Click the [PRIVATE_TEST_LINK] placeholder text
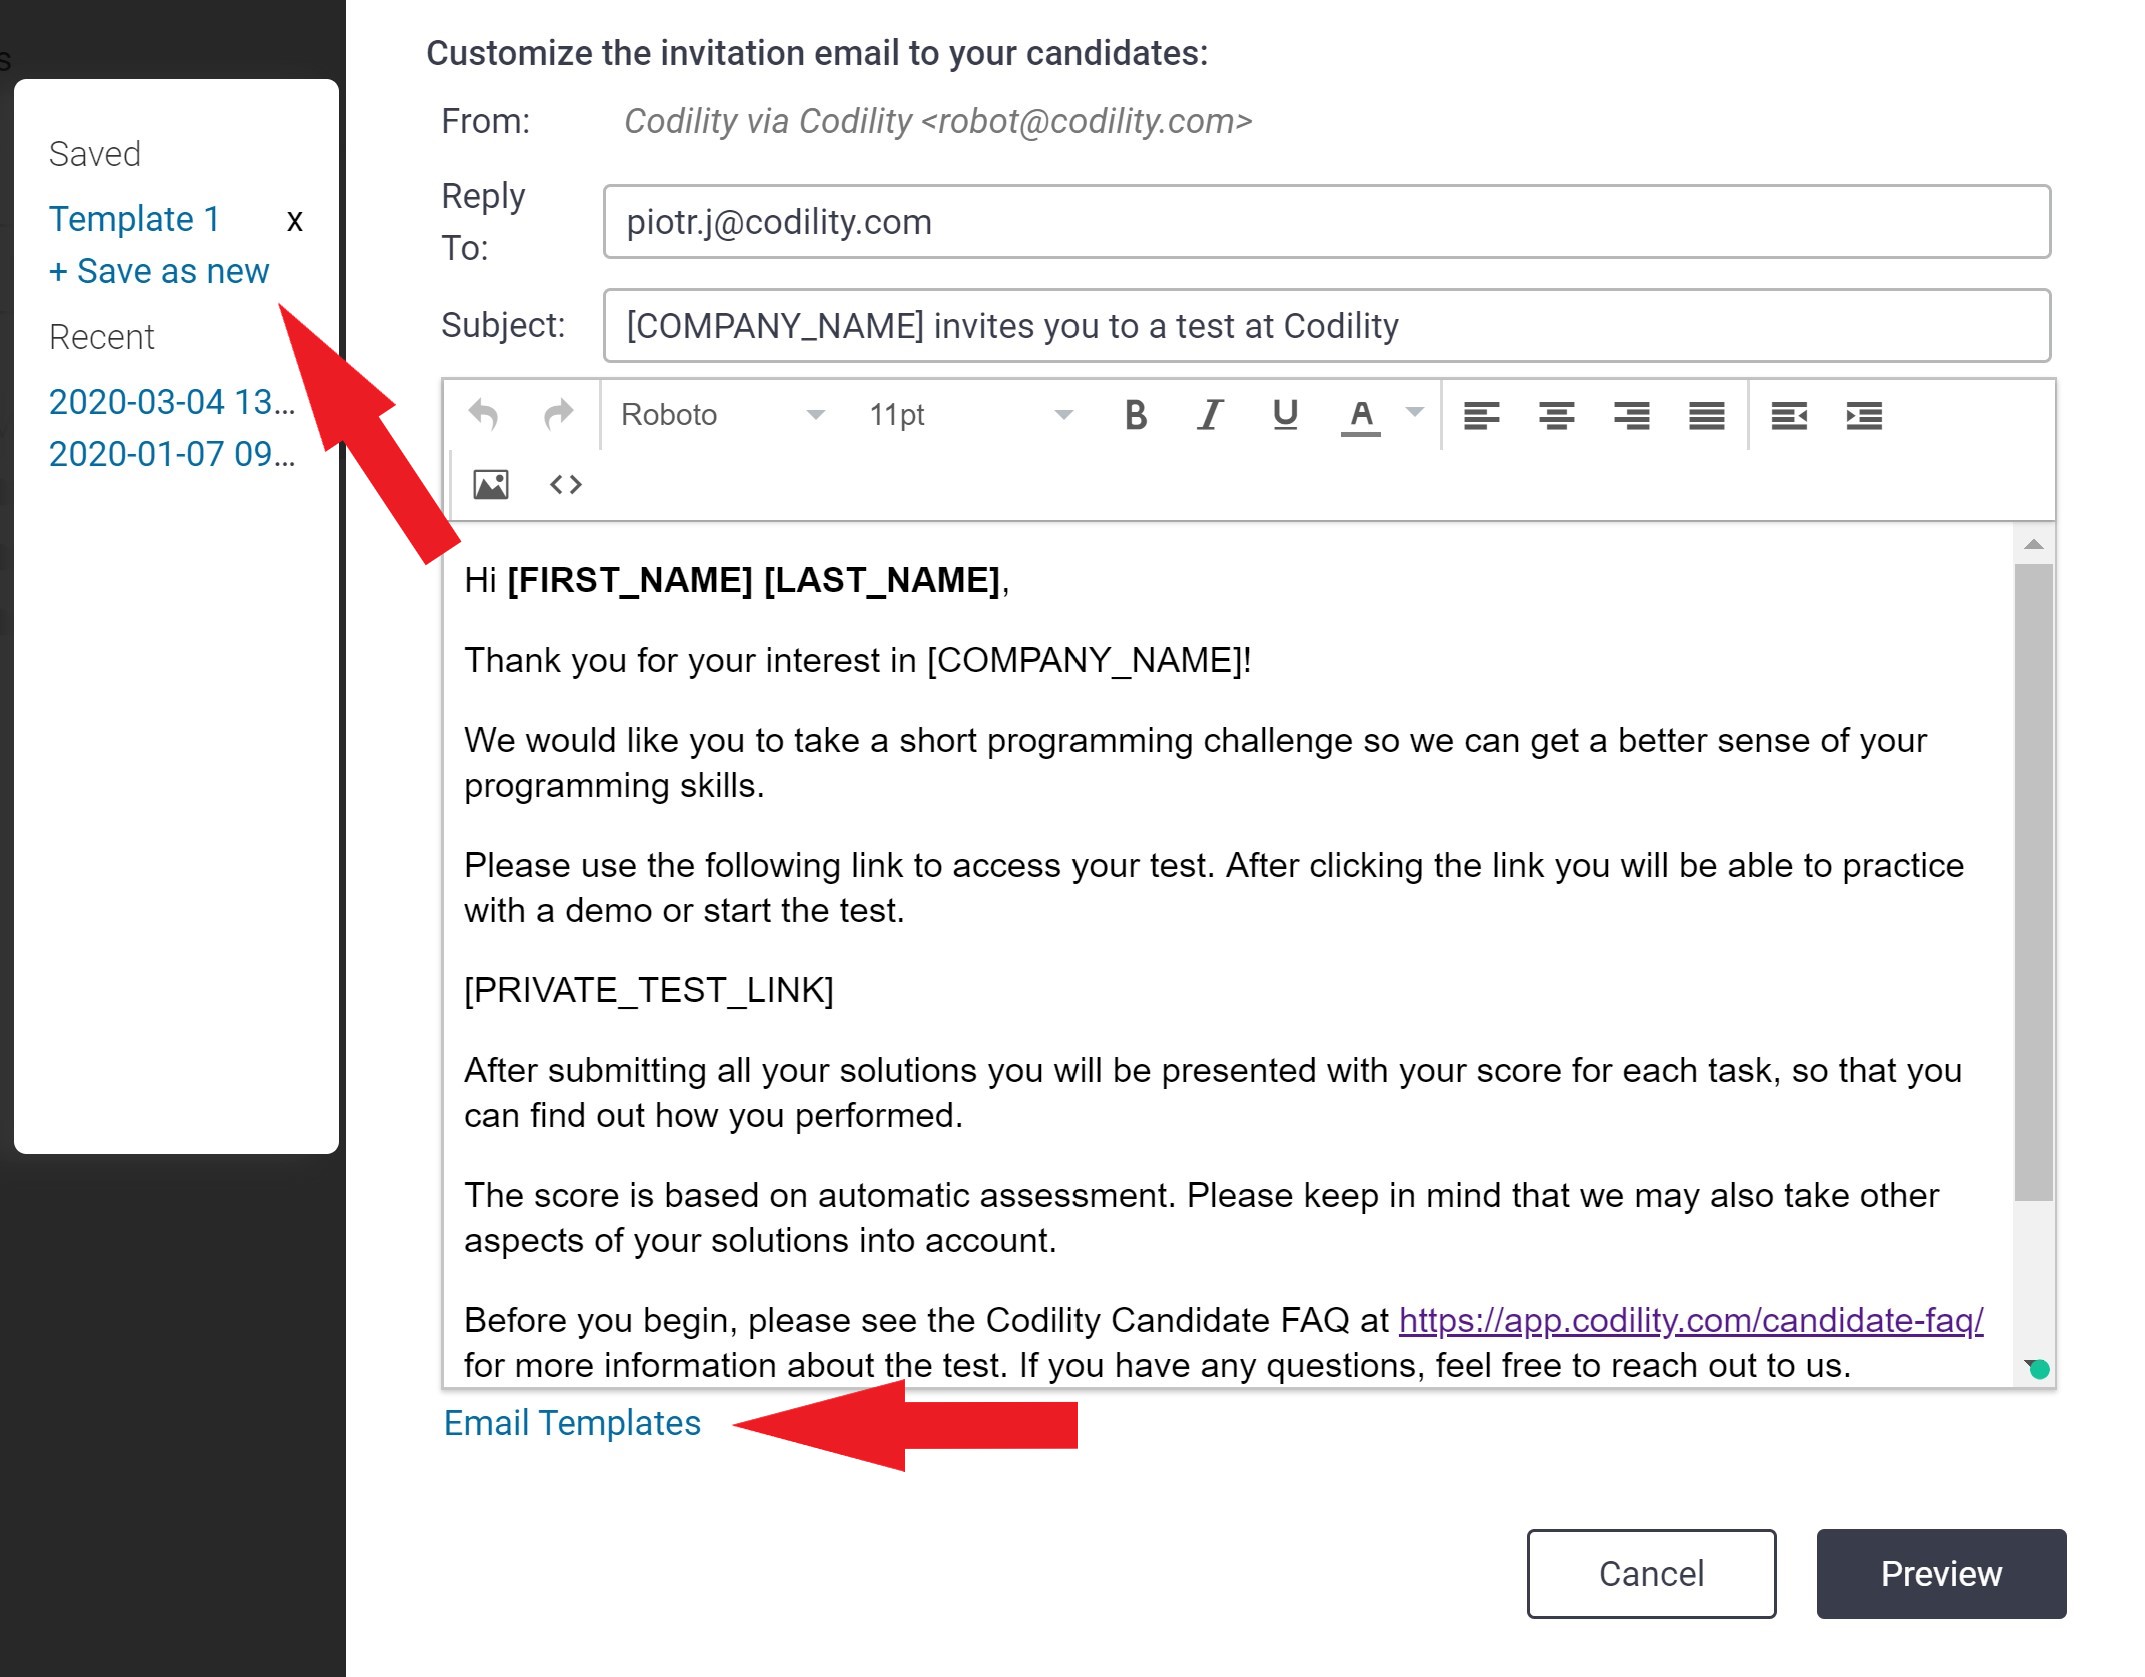 648,990
